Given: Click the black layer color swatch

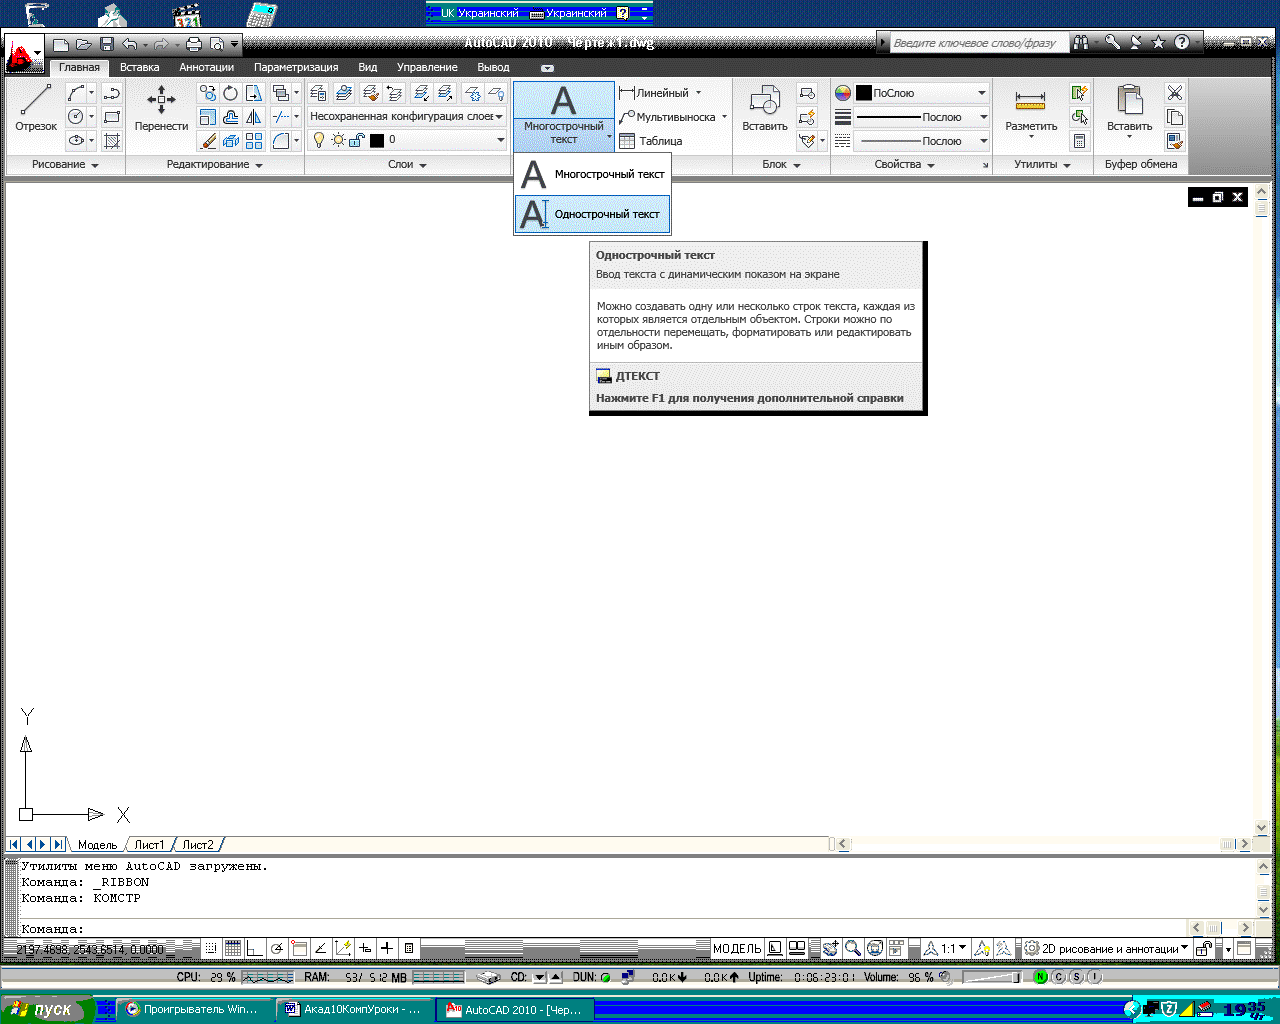Looking at the screenshot, I should click(x=377, y=140).
